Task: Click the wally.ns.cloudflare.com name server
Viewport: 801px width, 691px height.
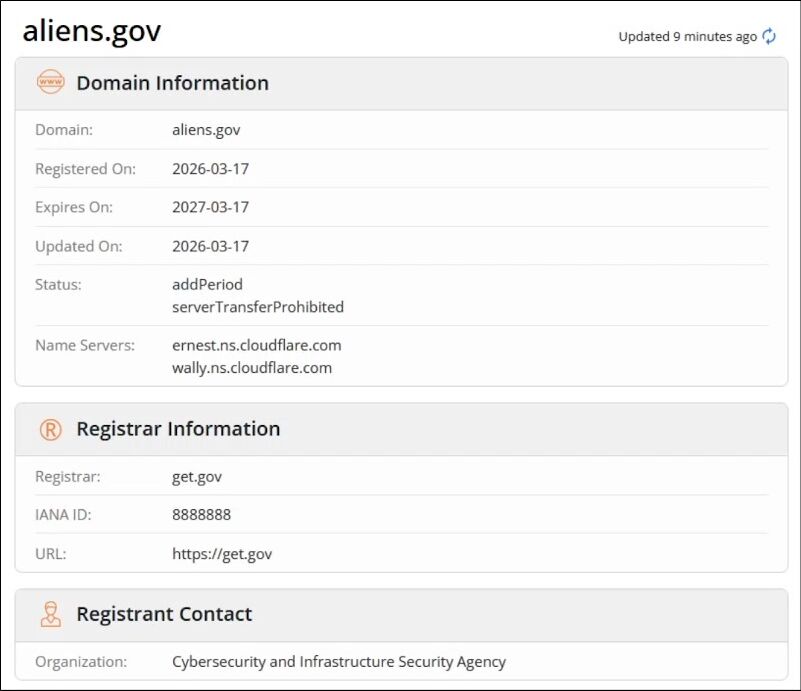Action: click(252, 368)
